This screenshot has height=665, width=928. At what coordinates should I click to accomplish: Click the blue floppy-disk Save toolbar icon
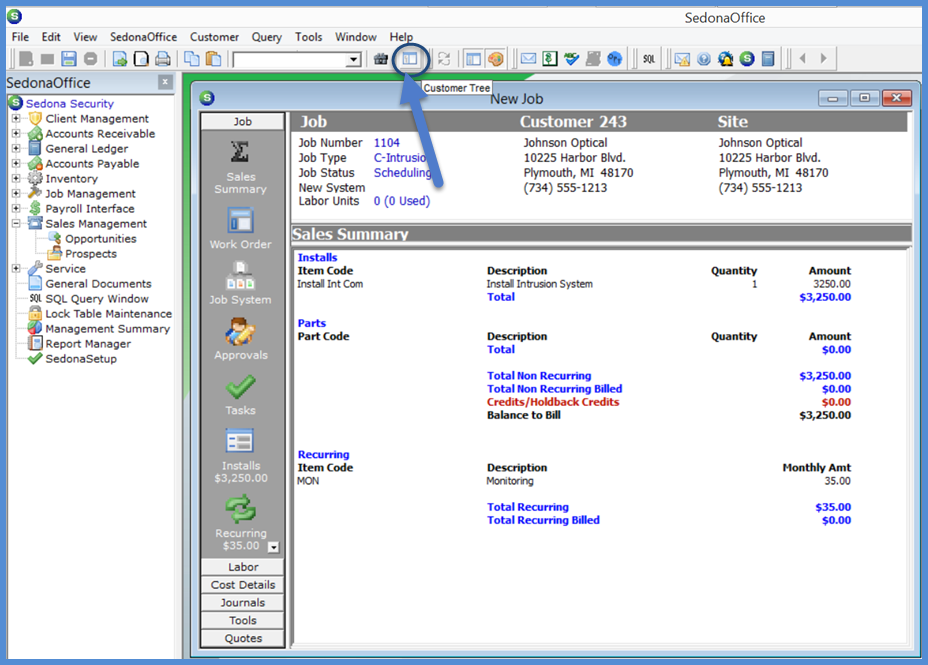coord(69,59)
